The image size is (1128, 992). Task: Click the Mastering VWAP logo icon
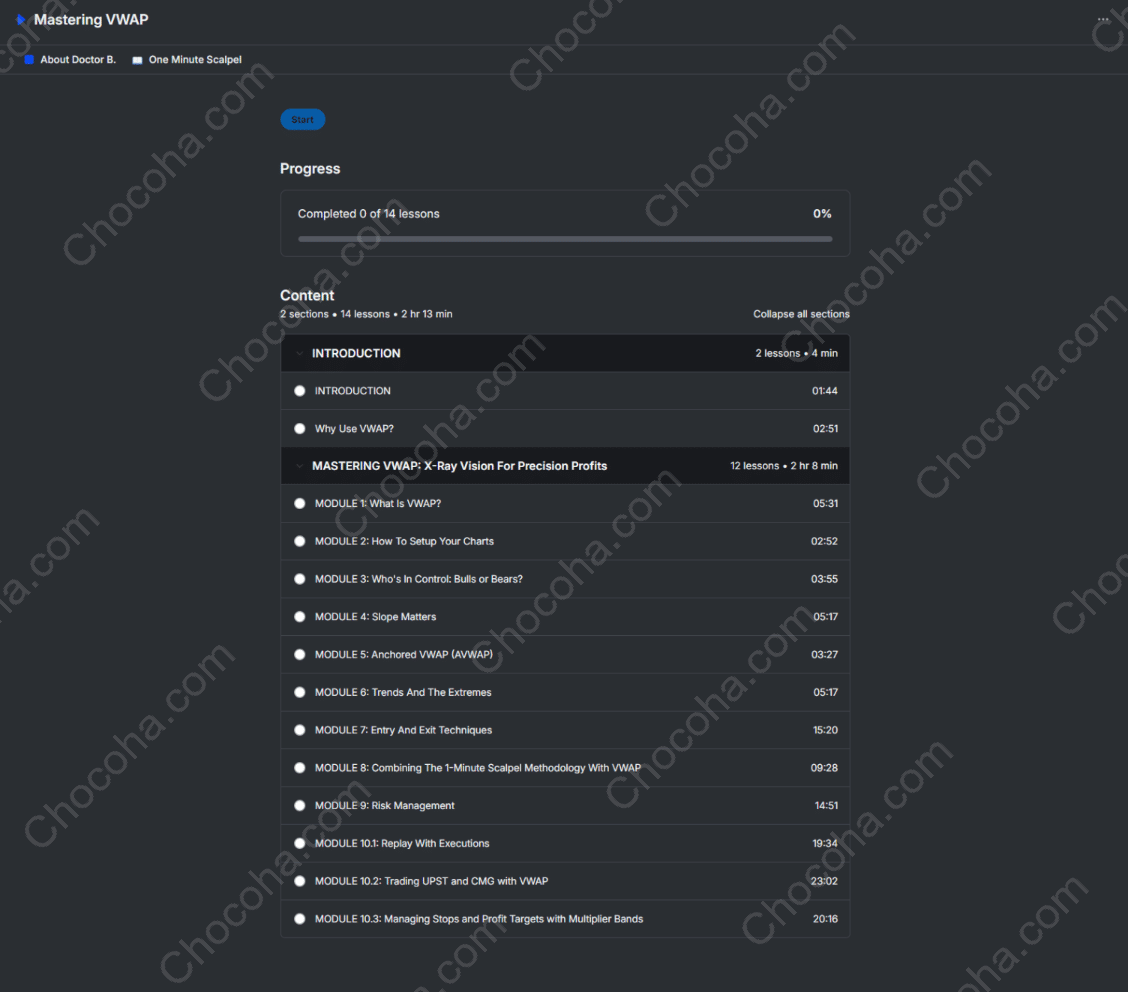click(21, 20)
